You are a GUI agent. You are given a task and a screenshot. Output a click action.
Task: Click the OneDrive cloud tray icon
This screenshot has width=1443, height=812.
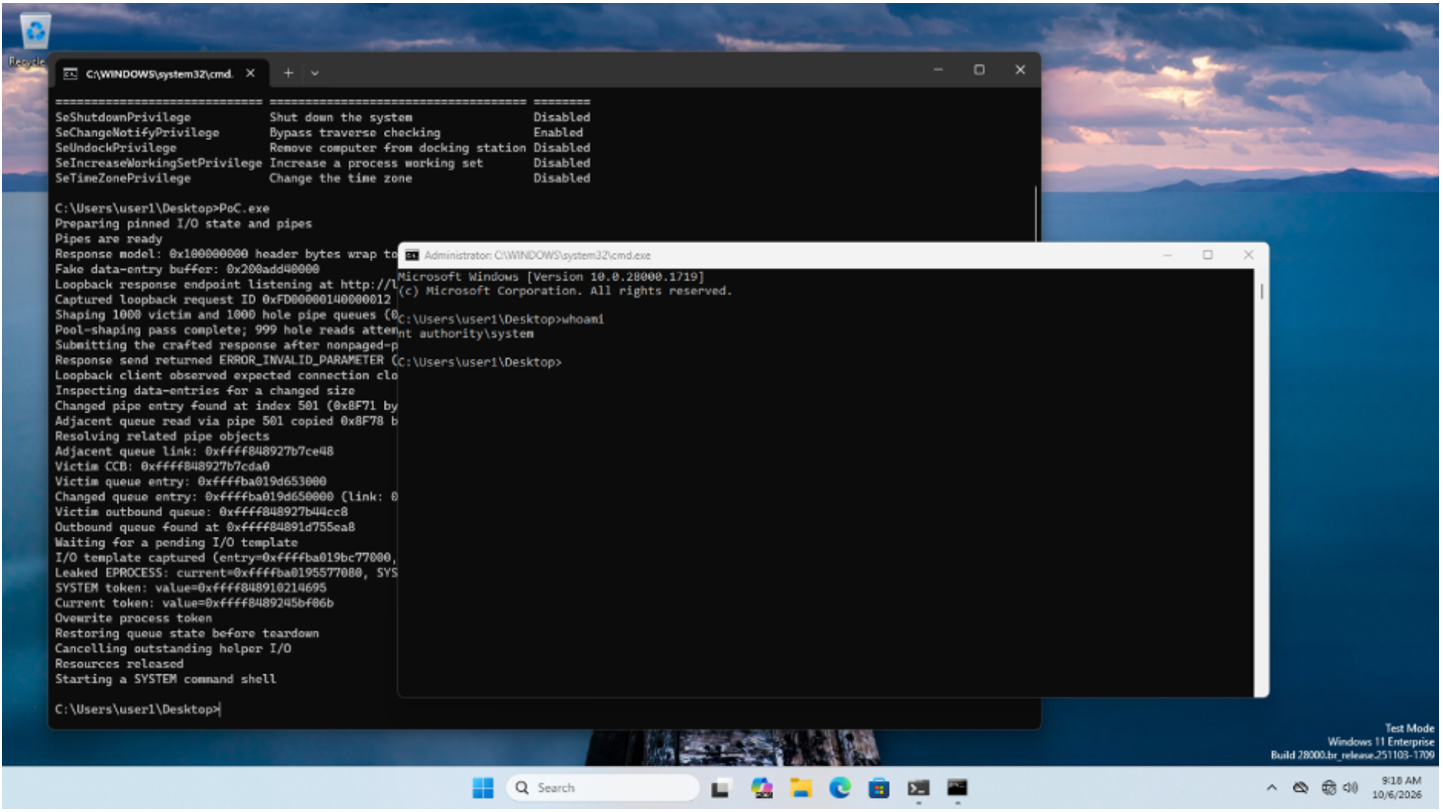tap(1301, 788)
